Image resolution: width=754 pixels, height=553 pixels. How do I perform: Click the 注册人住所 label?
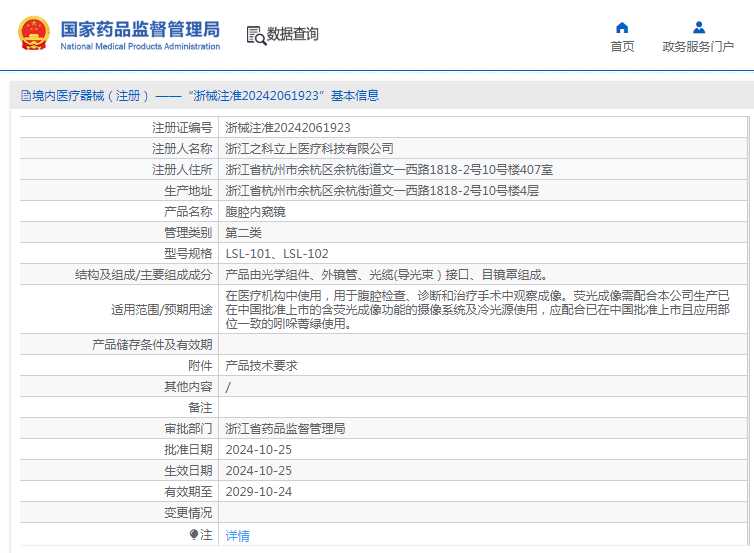[182, 170]
